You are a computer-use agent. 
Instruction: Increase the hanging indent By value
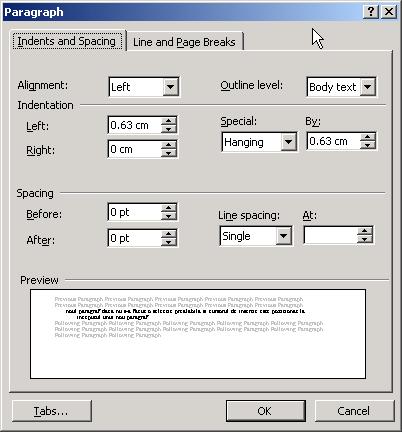(x=367, y=137)
